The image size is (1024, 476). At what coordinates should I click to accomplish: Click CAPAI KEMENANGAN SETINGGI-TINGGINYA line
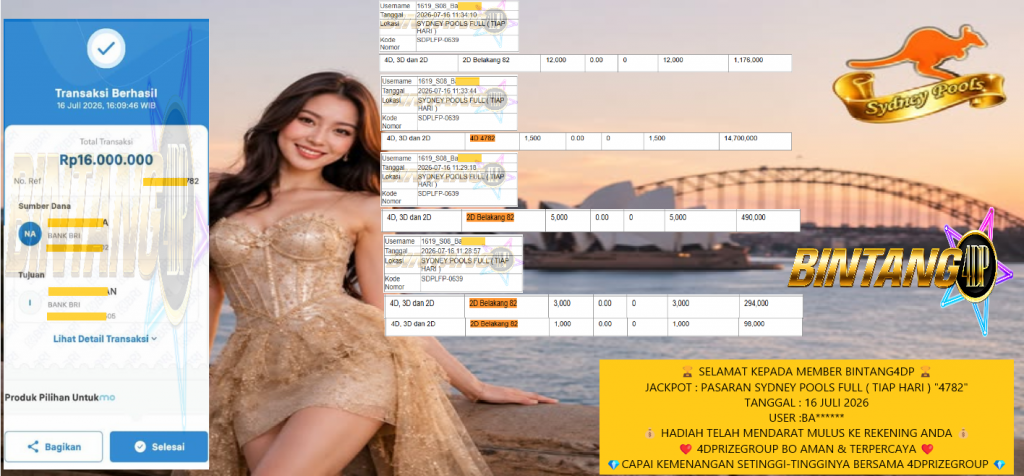click(x=807, y=464)
